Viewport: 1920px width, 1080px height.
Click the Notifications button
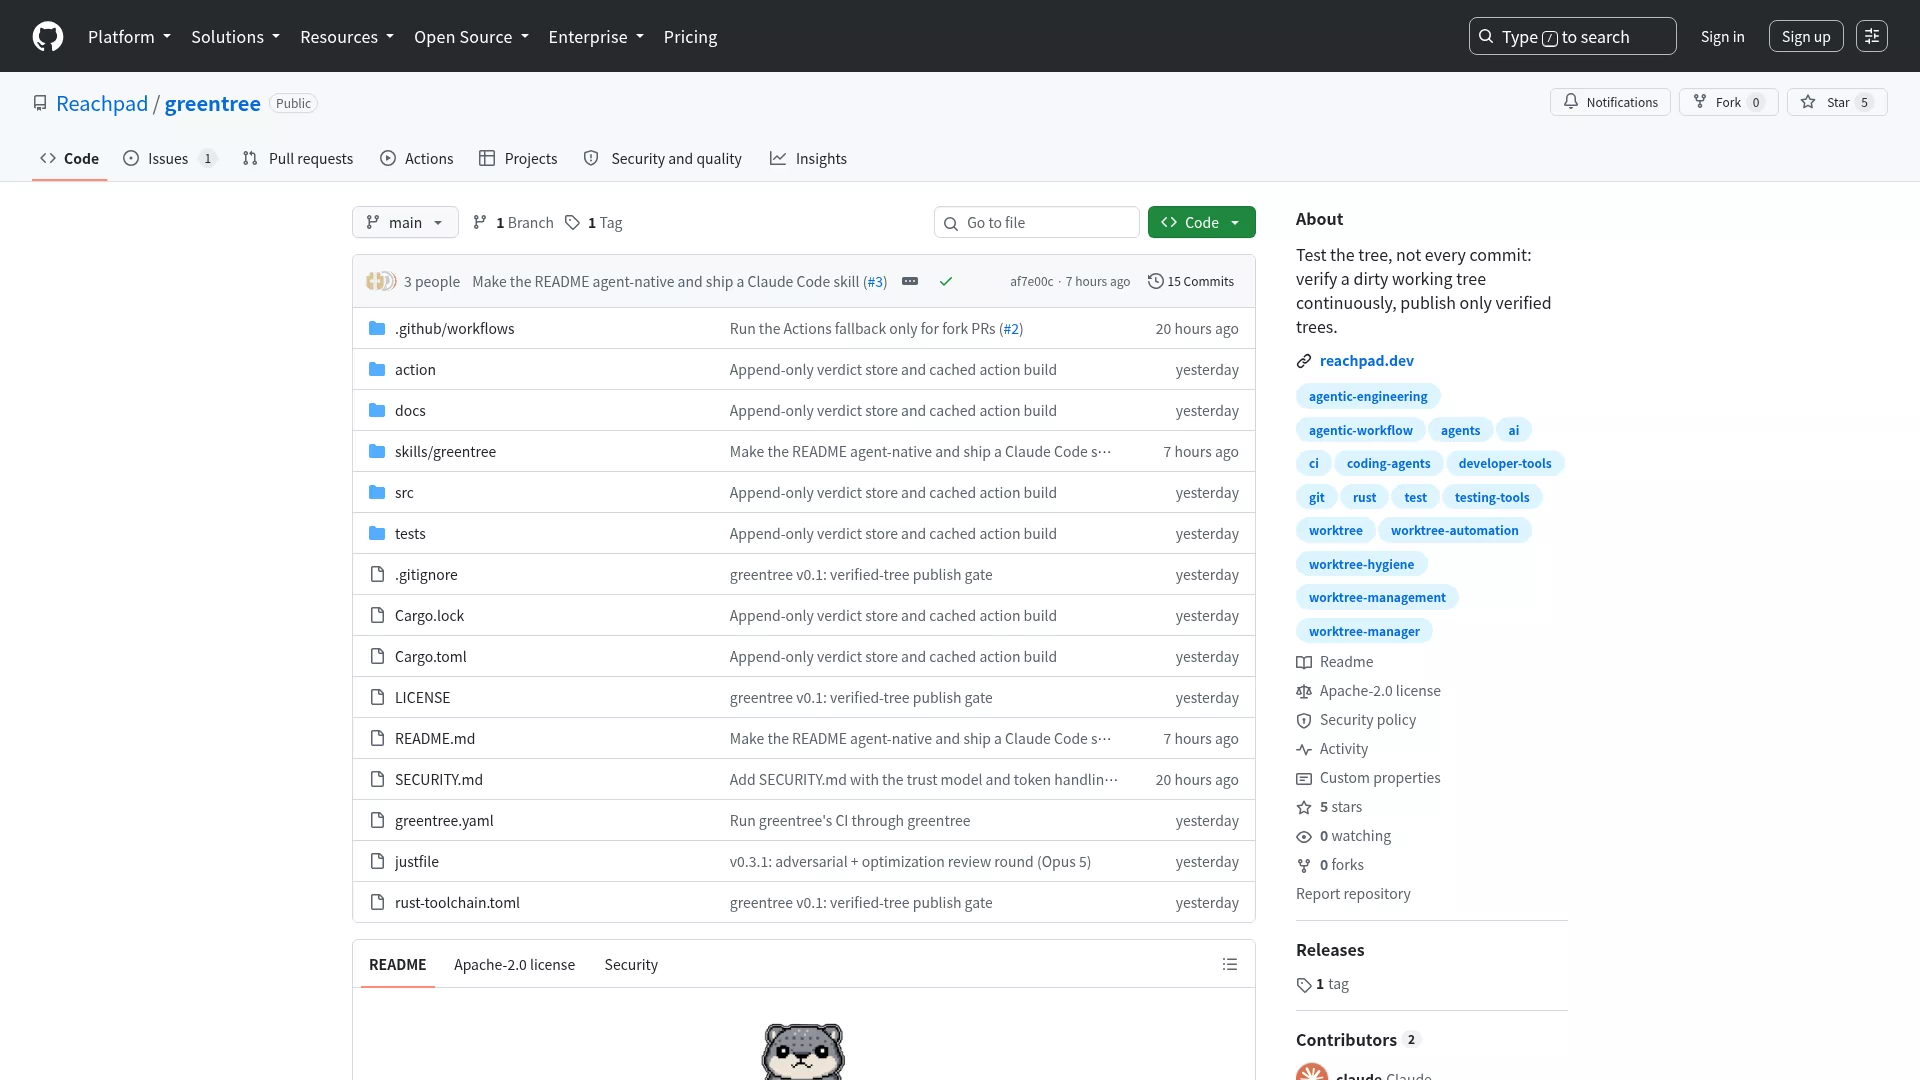coord(1610,102)
